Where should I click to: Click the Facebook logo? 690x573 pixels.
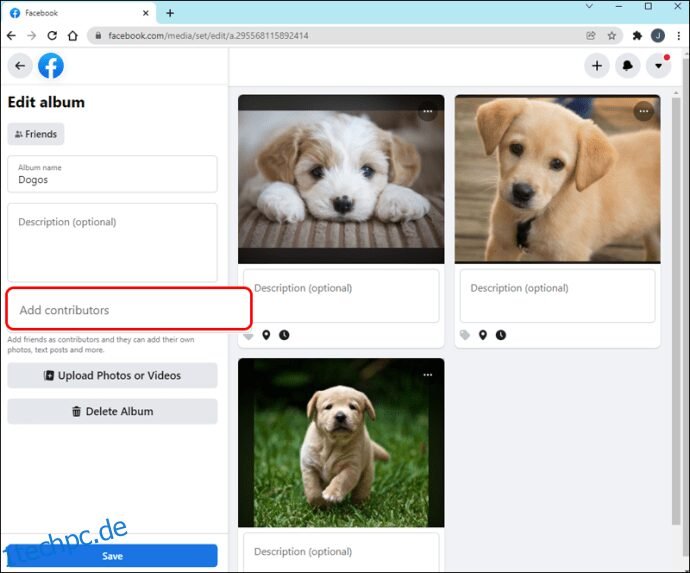51,66
